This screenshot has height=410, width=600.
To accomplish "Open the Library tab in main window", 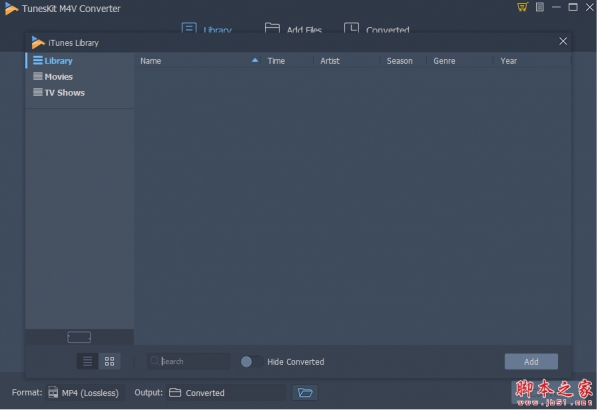I will click(x=208, y=29).
